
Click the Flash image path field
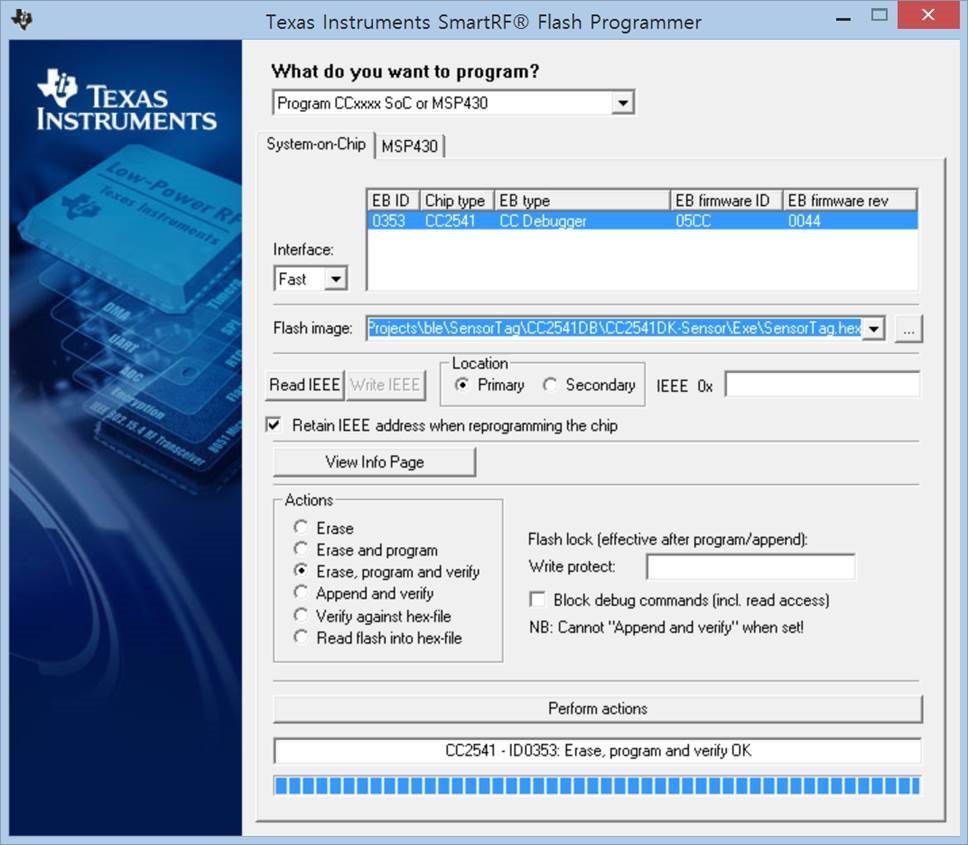pos(615,328)
